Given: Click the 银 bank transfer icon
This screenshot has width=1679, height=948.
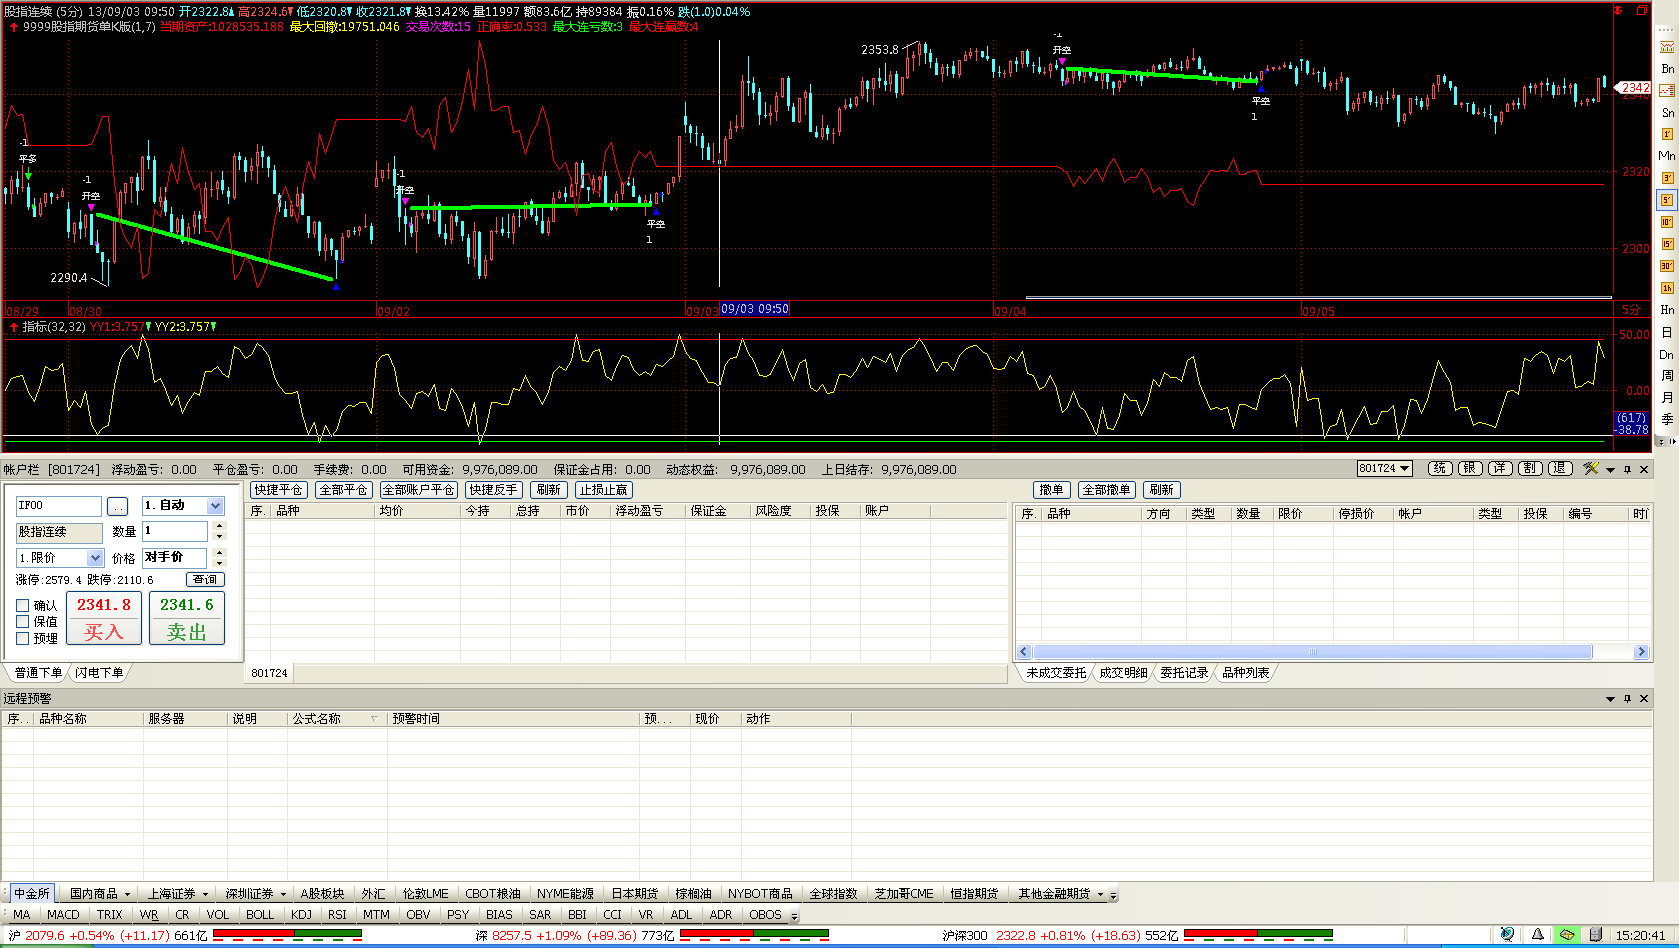Looking at the screenshot, I should click(x=1470, y=469).
